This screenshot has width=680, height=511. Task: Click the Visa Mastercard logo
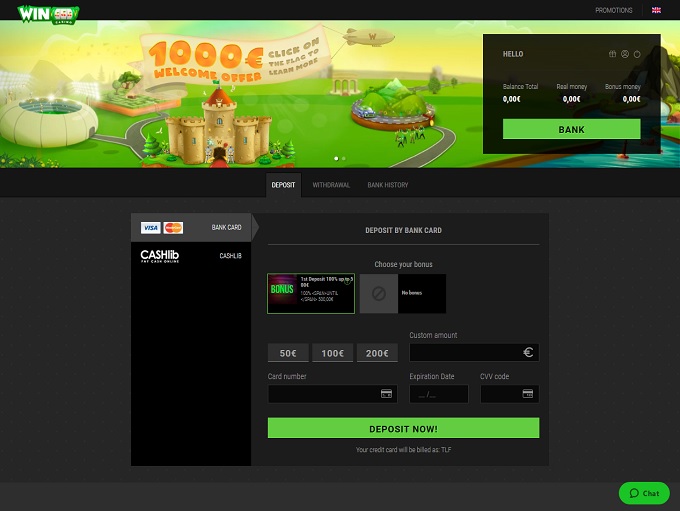[x=162, y=228]
